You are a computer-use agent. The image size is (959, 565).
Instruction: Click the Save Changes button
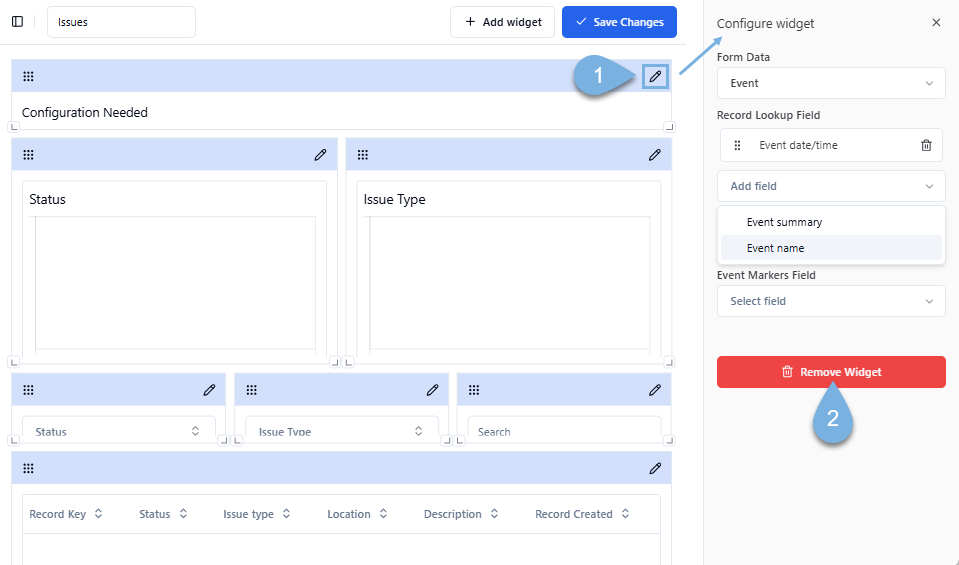[x=619, y=22]
